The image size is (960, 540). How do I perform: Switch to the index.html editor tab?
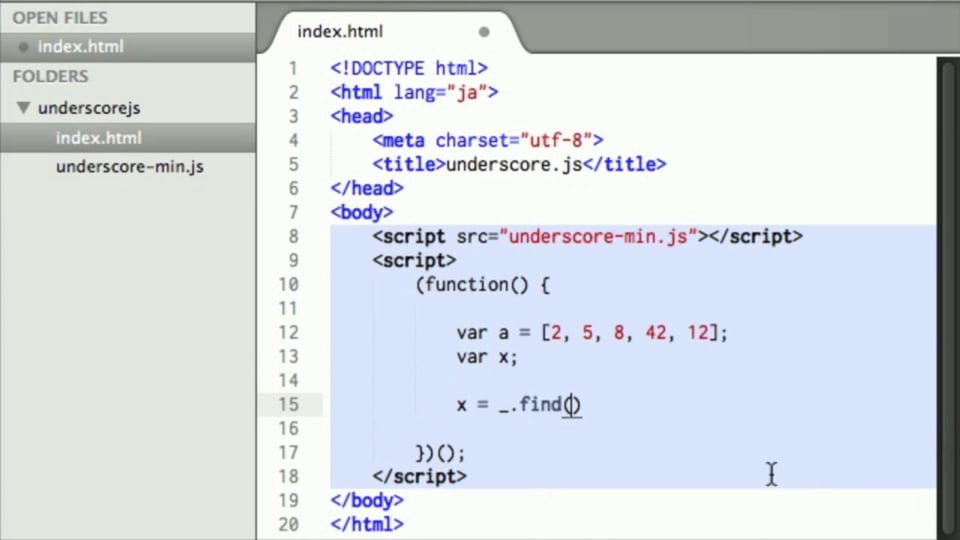pos(340,32)
